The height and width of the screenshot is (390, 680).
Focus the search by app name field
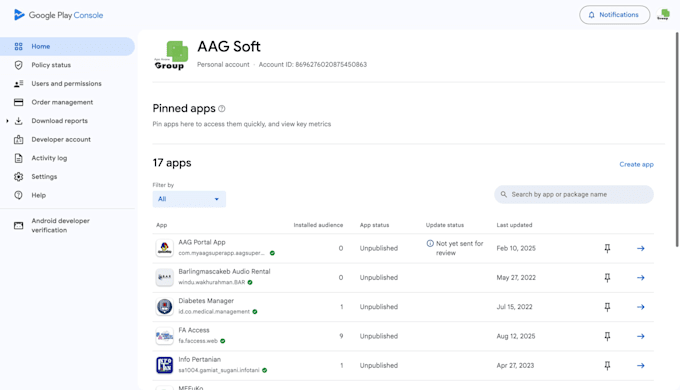[x=574, y=195]
